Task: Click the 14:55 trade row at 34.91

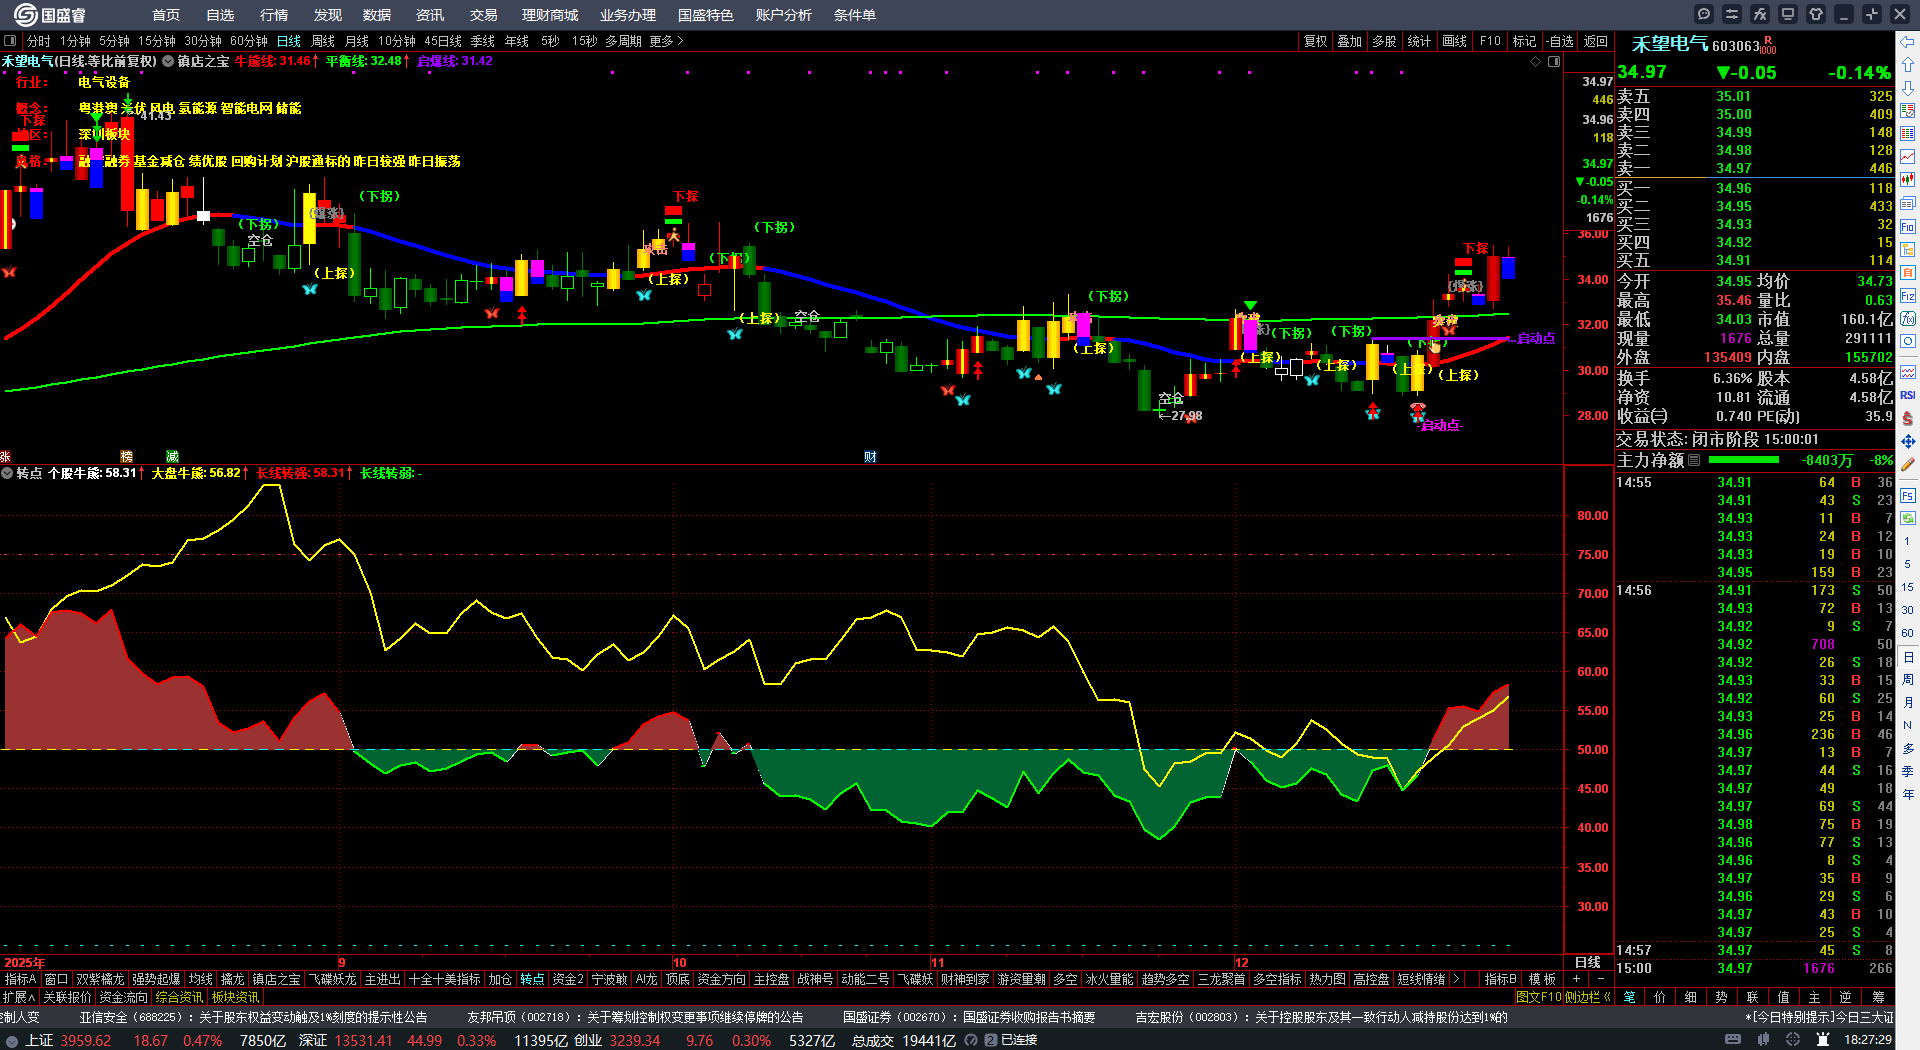Action: pyautogui.click(x=1754, y=482)
